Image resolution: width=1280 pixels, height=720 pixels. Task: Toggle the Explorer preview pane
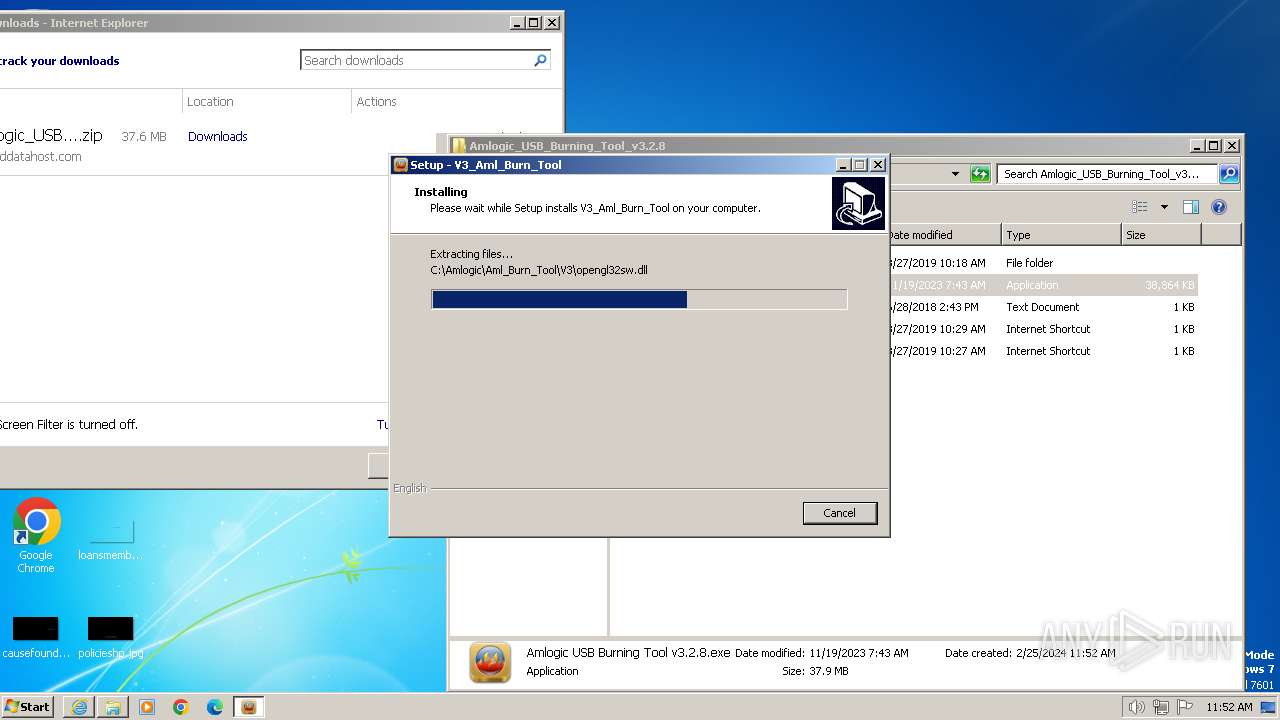coord(1191,207)
